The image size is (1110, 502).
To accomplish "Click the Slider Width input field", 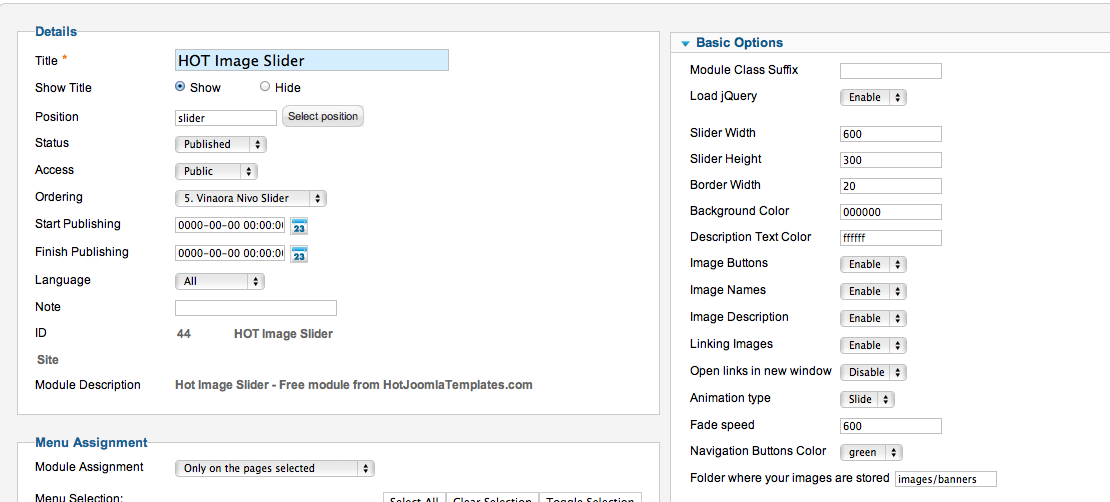I will click(x=891, y=134).
